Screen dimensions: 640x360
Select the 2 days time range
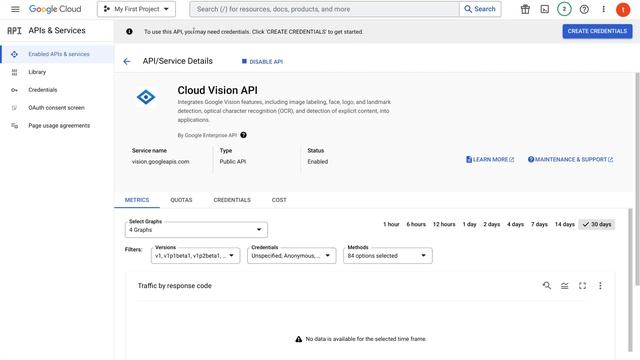[x=491, y=224]
